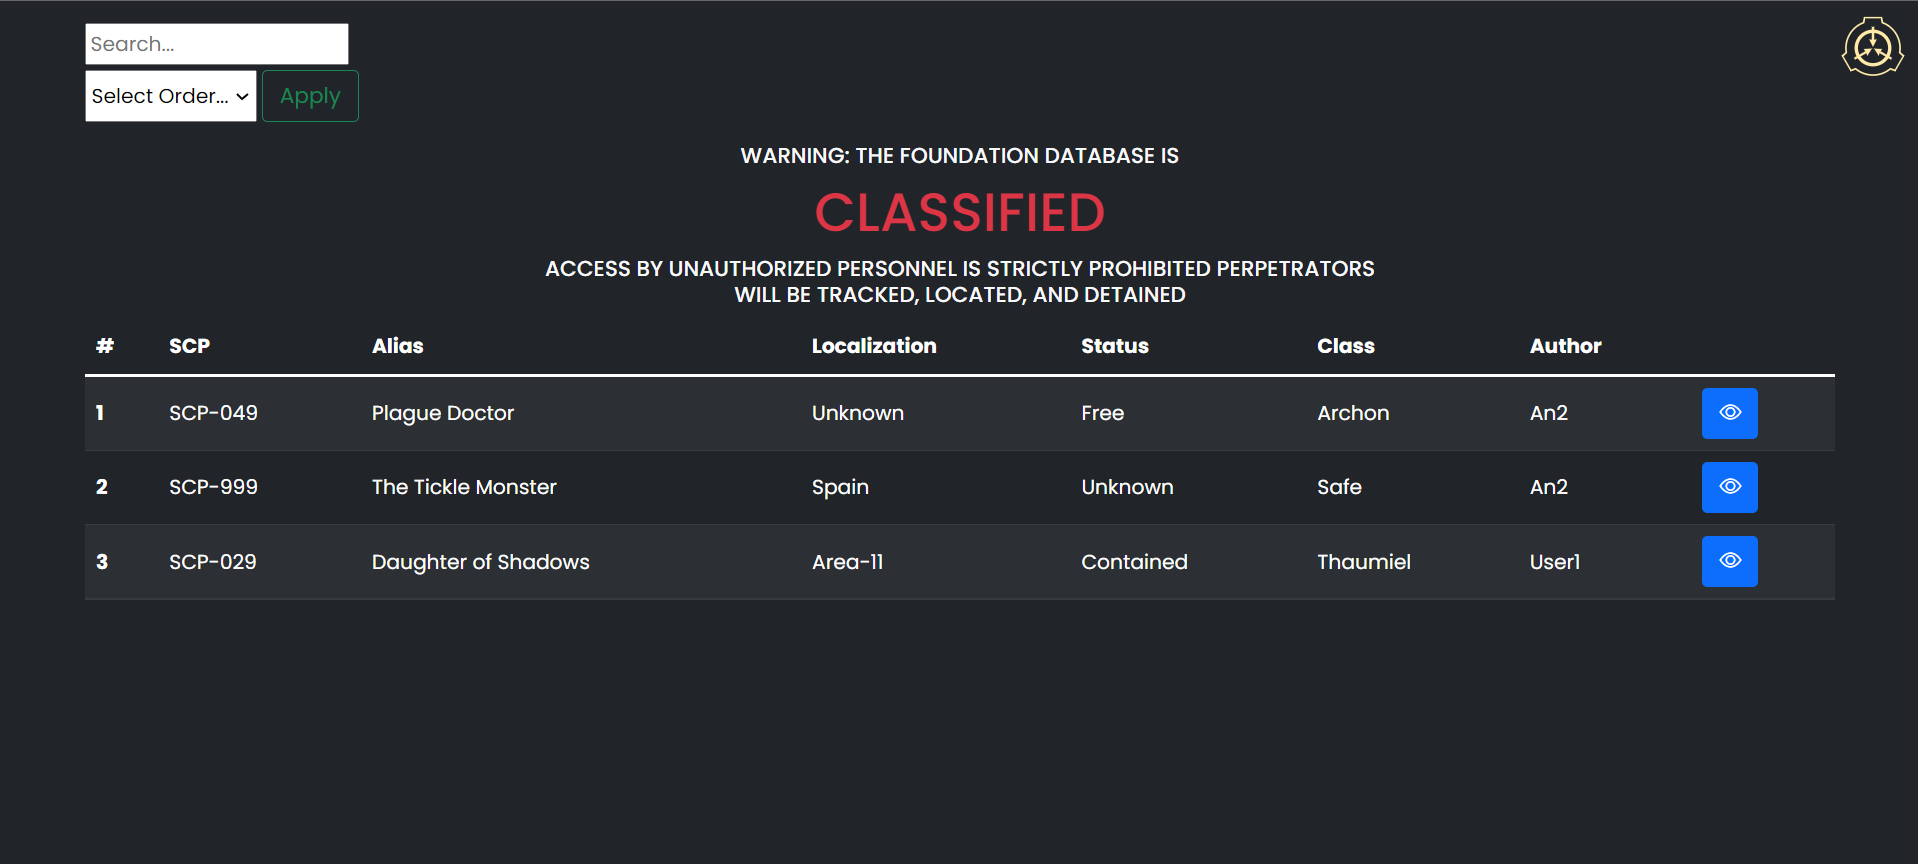Click the Area-11 localization cell

coord(847,562)
